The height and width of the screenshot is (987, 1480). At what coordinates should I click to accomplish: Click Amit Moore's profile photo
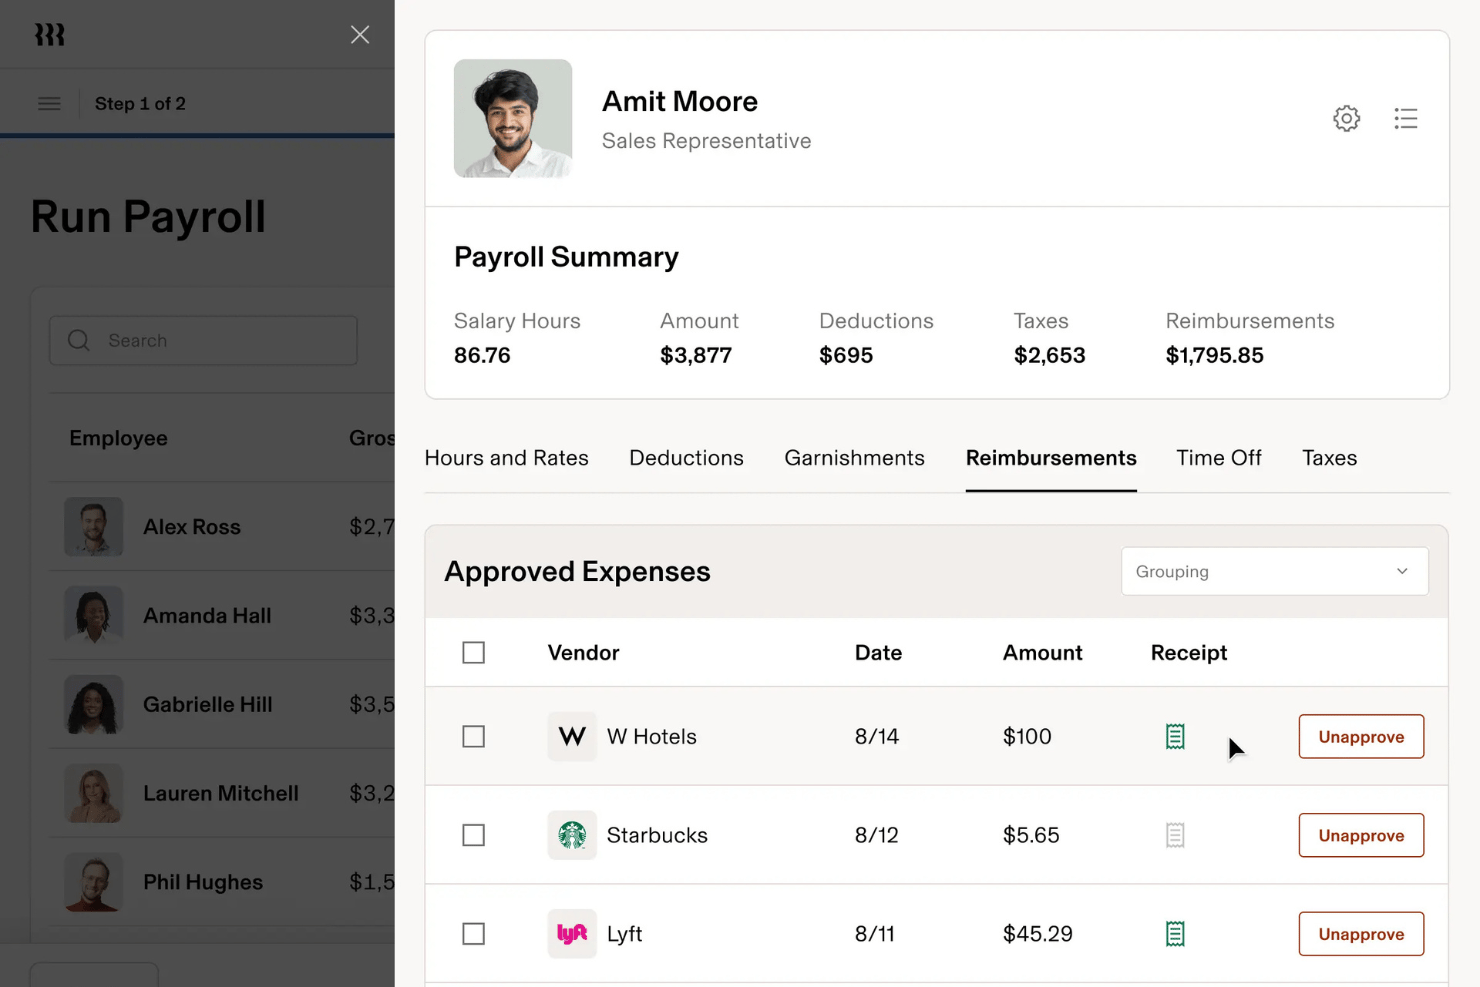click(x=513, y=118)
